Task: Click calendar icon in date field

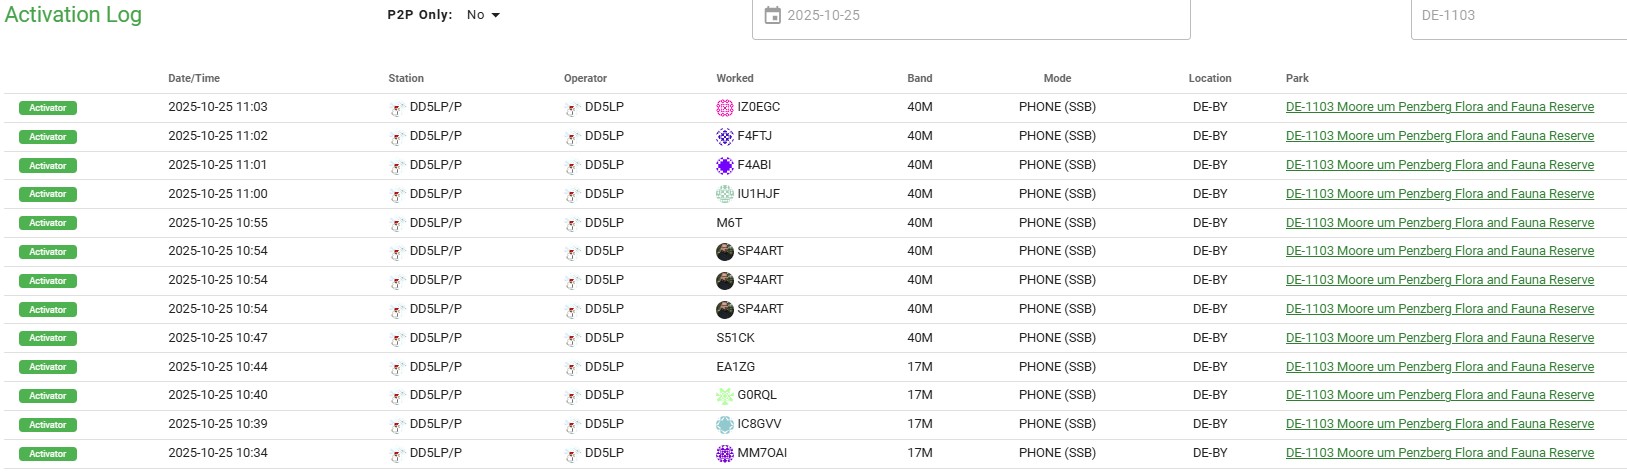Action: [772, 15]
